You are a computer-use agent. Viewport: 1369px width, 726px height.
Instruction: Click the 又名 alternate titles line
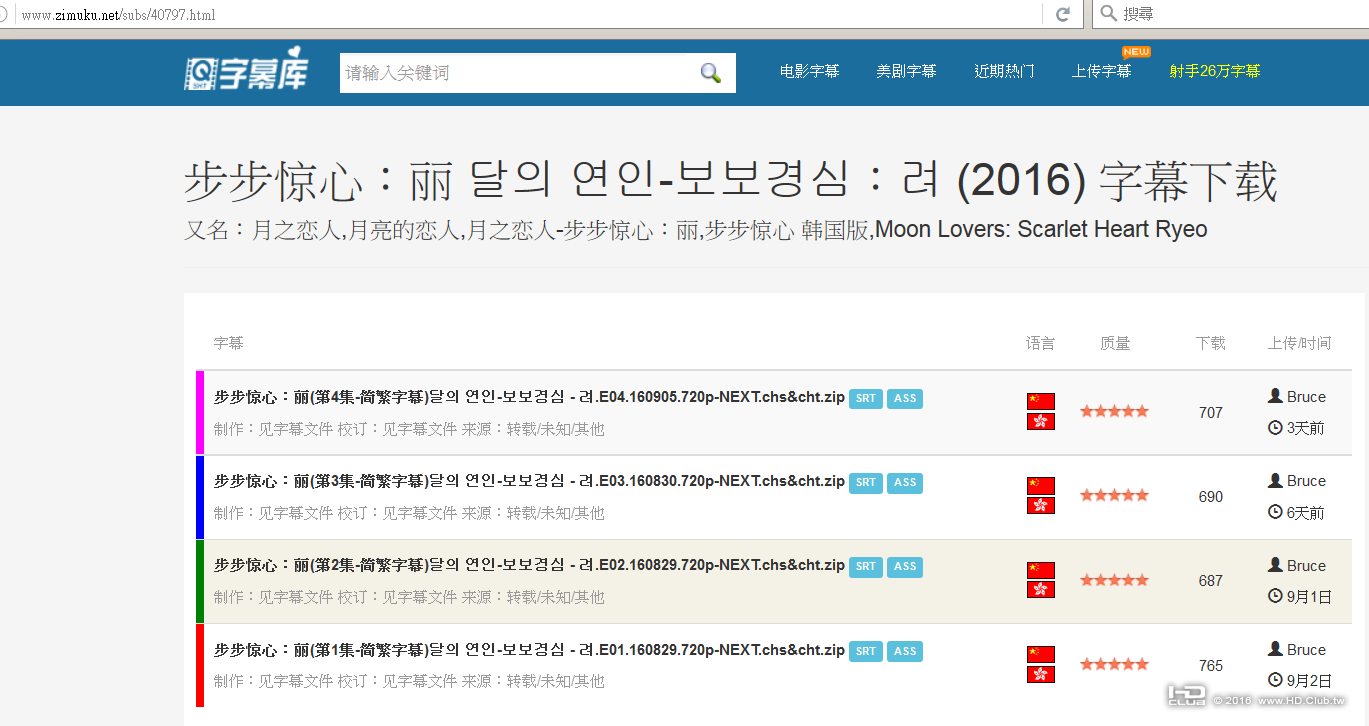(x=696, y=230)
